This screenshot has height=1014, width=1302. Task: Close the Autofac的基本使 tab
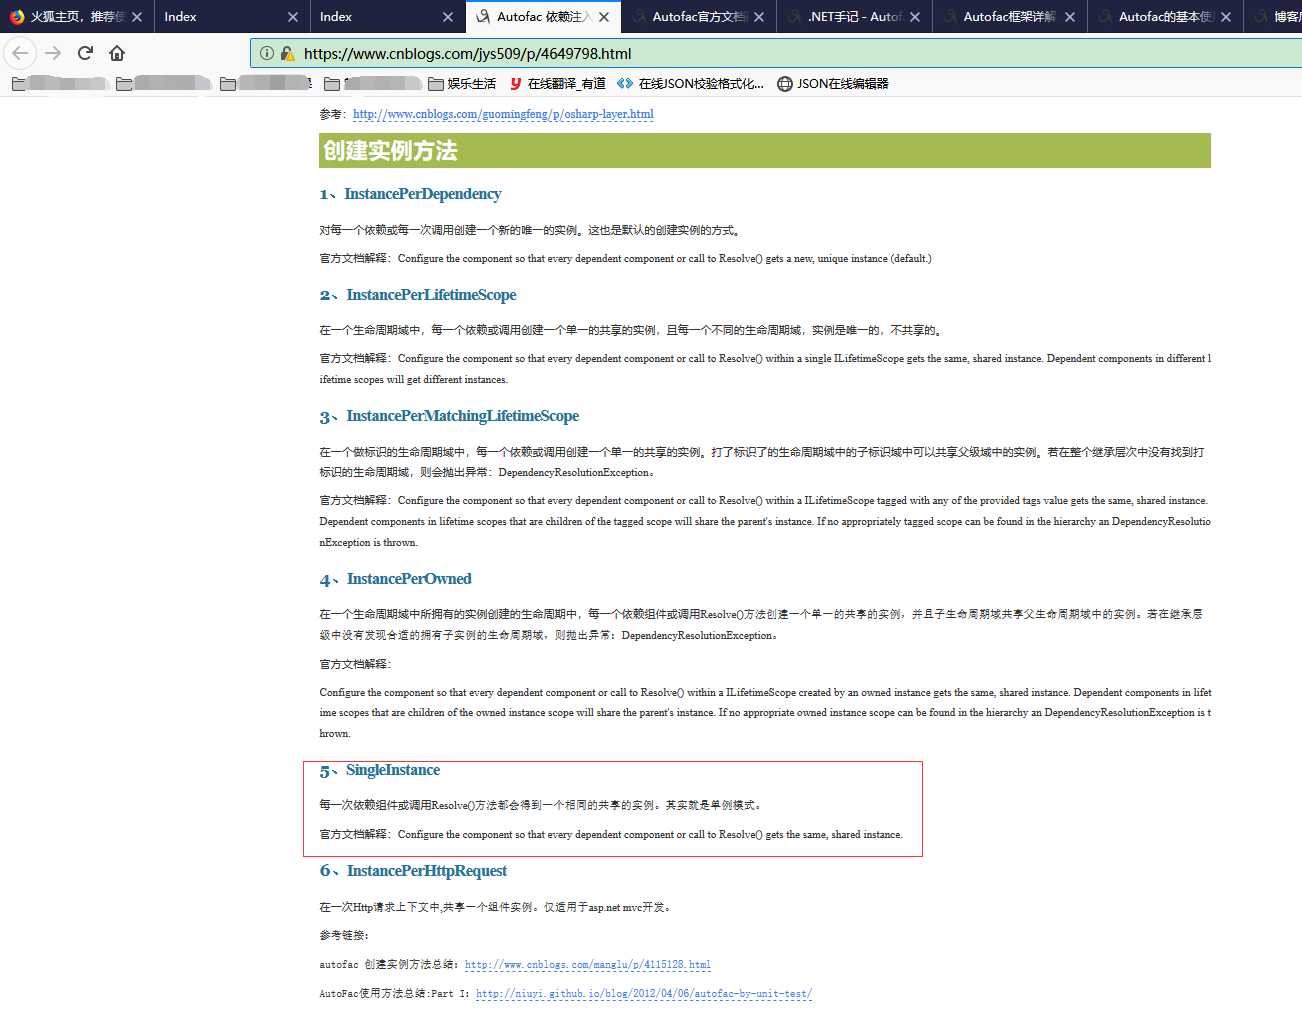pyautogui.click(x=1226, y=17)
